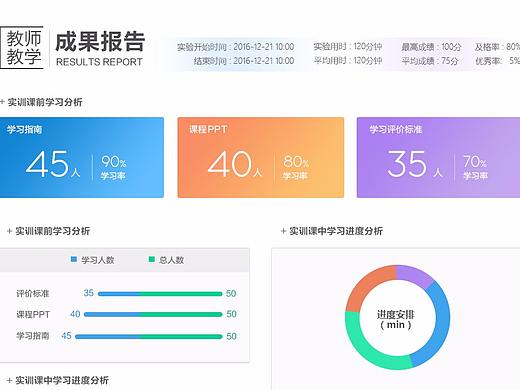
Task: Click 结束时间 2016-12-21 10:00 text
Action: point(244,61)
